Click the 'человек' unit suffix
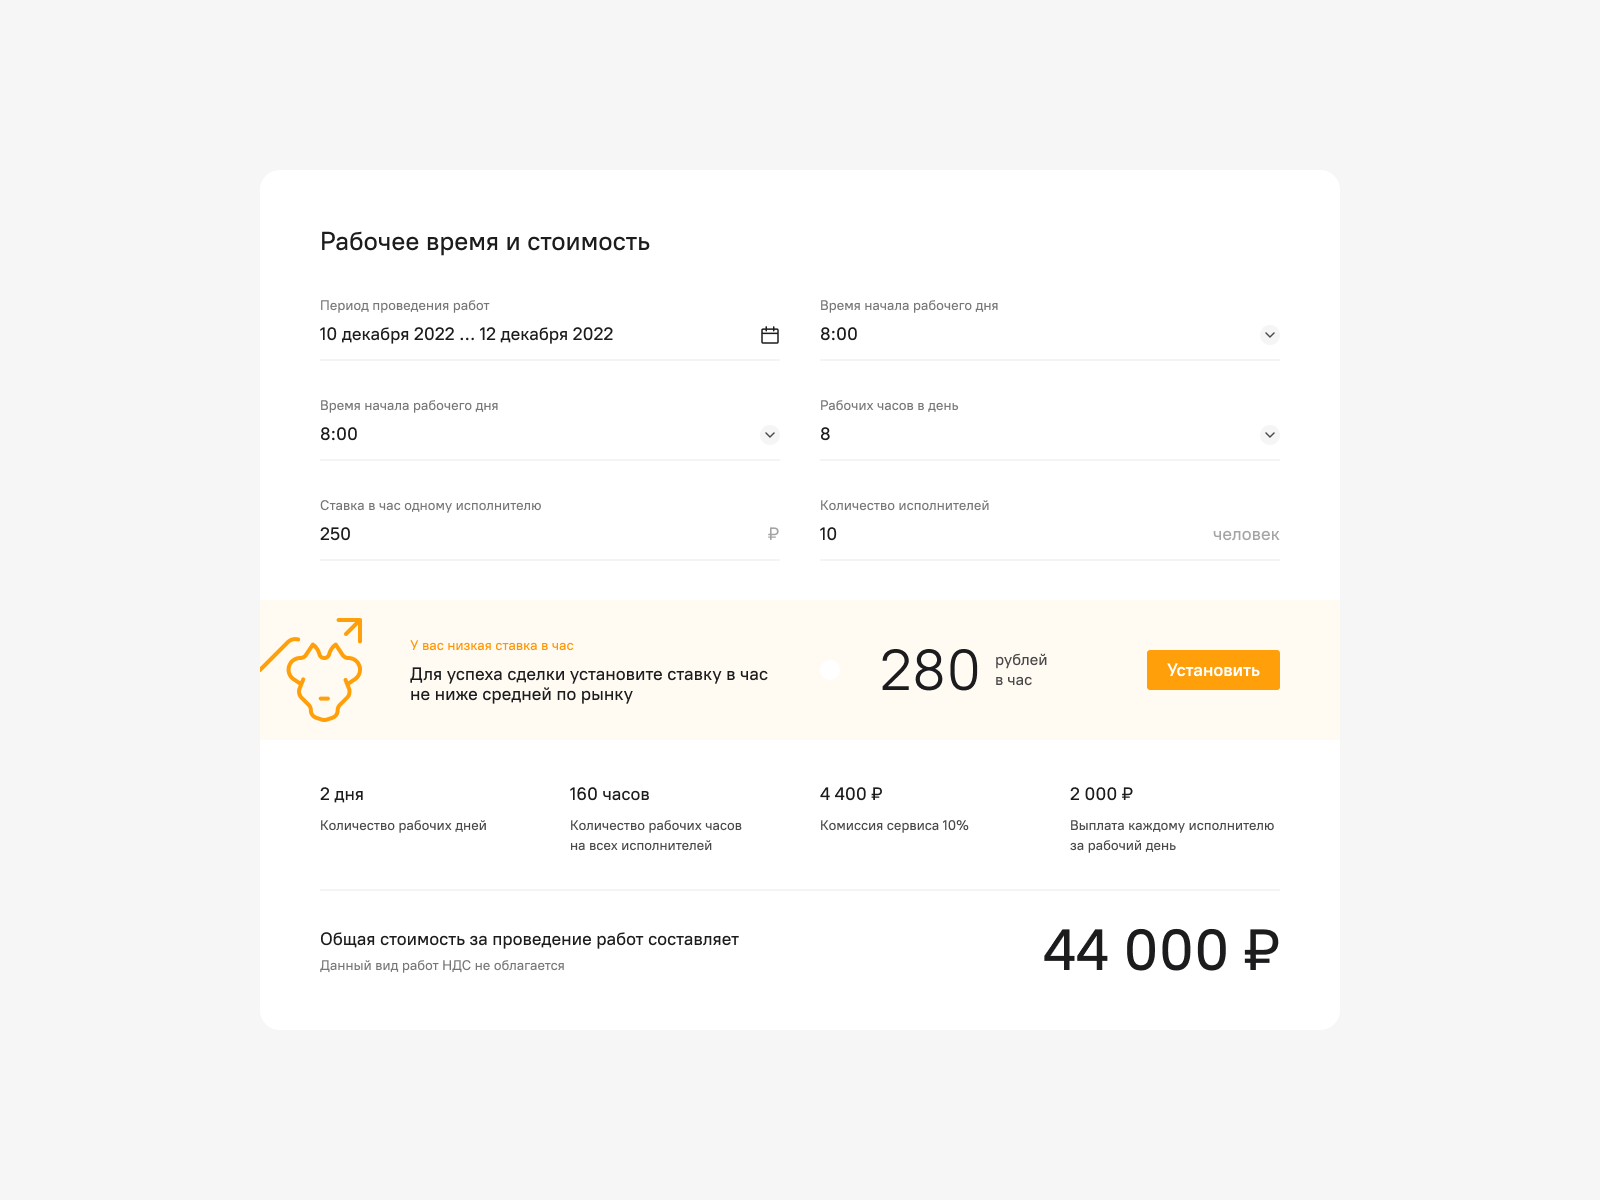Image resolution: width=1600 pixels, height=1200 pixels. tap(1245, 535)
